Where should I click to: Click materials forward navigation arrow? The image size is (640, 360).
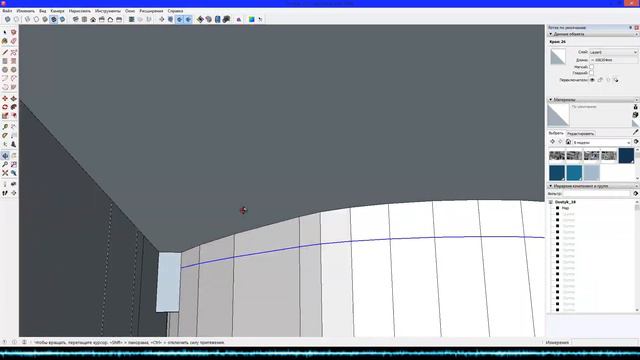pos(560,142)
